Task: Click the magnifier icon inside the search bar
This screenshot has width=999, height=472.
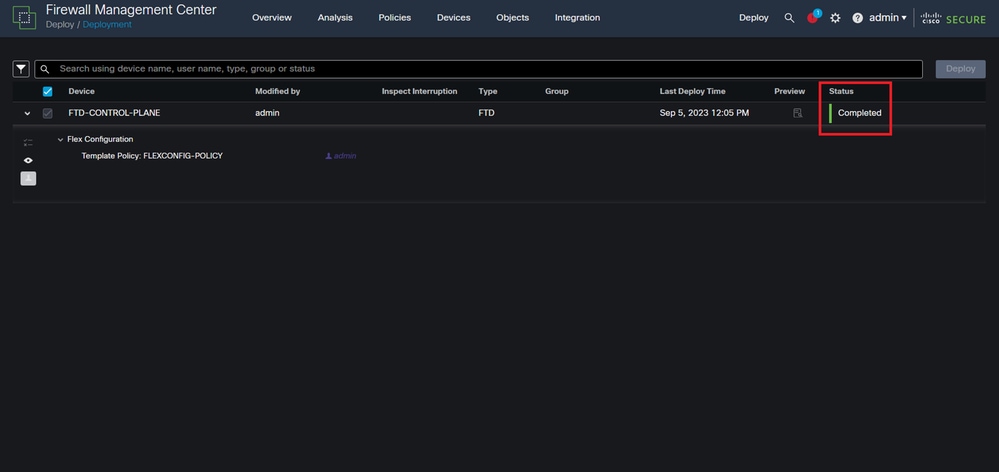Action: point(45,69)
